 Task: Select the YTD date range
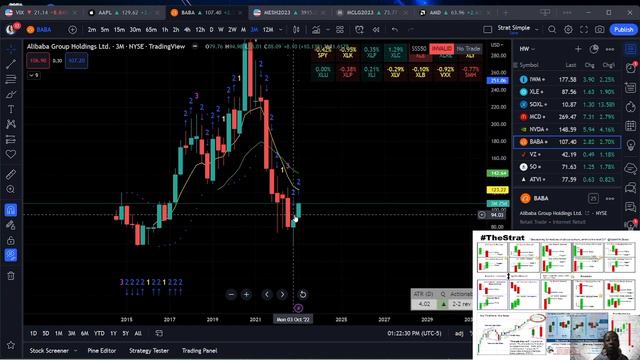[x=99, y=333]
